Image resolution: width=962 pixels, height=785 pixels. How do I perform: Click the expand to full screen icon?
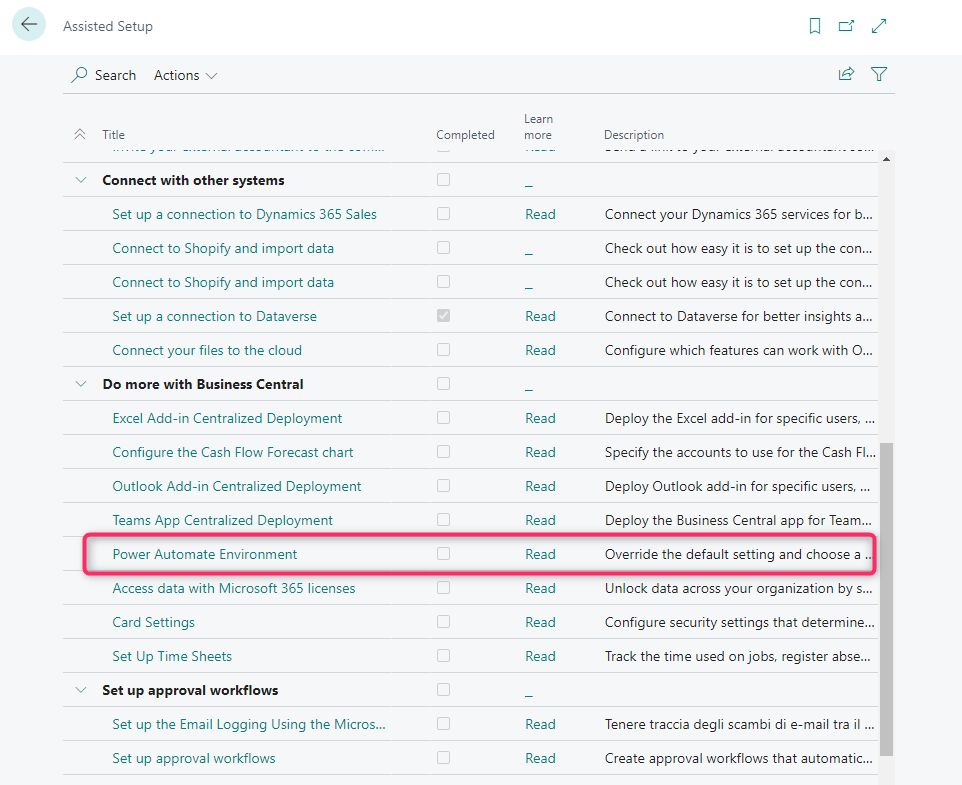[879, 26]
